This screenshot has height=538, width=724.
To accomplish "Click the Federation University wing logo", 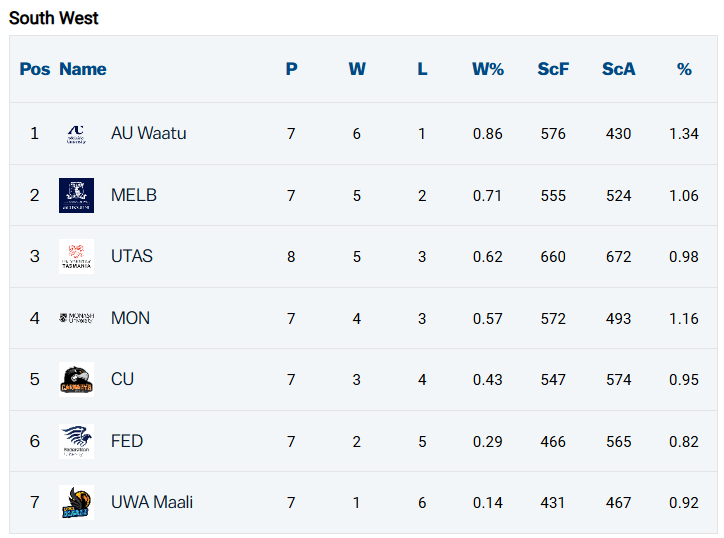I will [x=76, y=441].
